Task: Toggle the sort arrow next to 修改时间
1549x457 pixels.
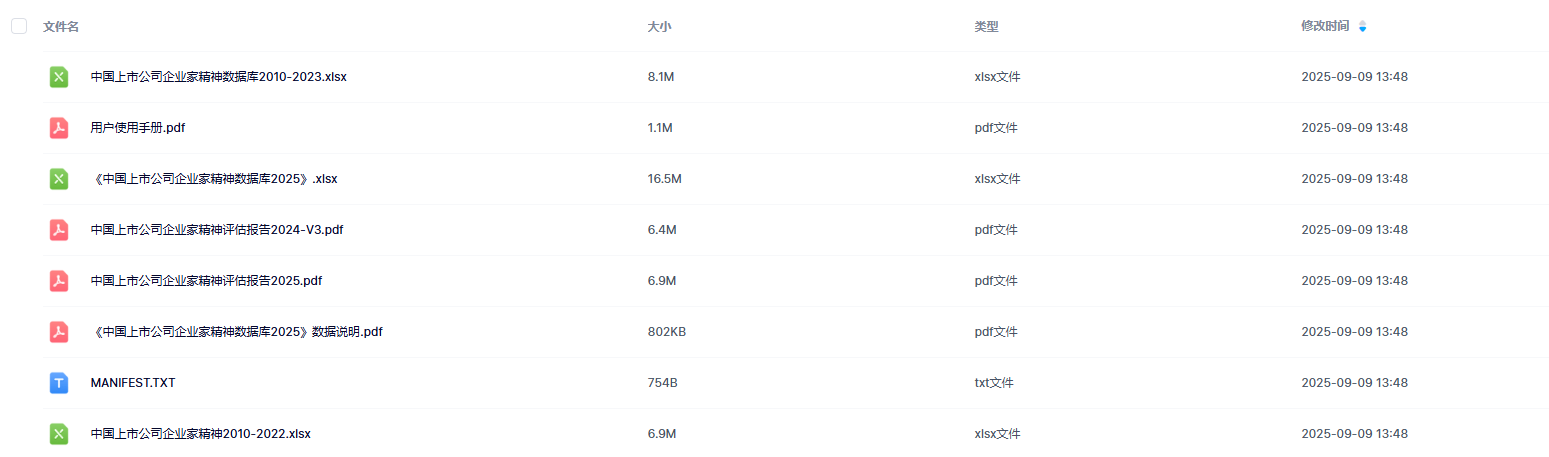Action: tap(1362, 27)
